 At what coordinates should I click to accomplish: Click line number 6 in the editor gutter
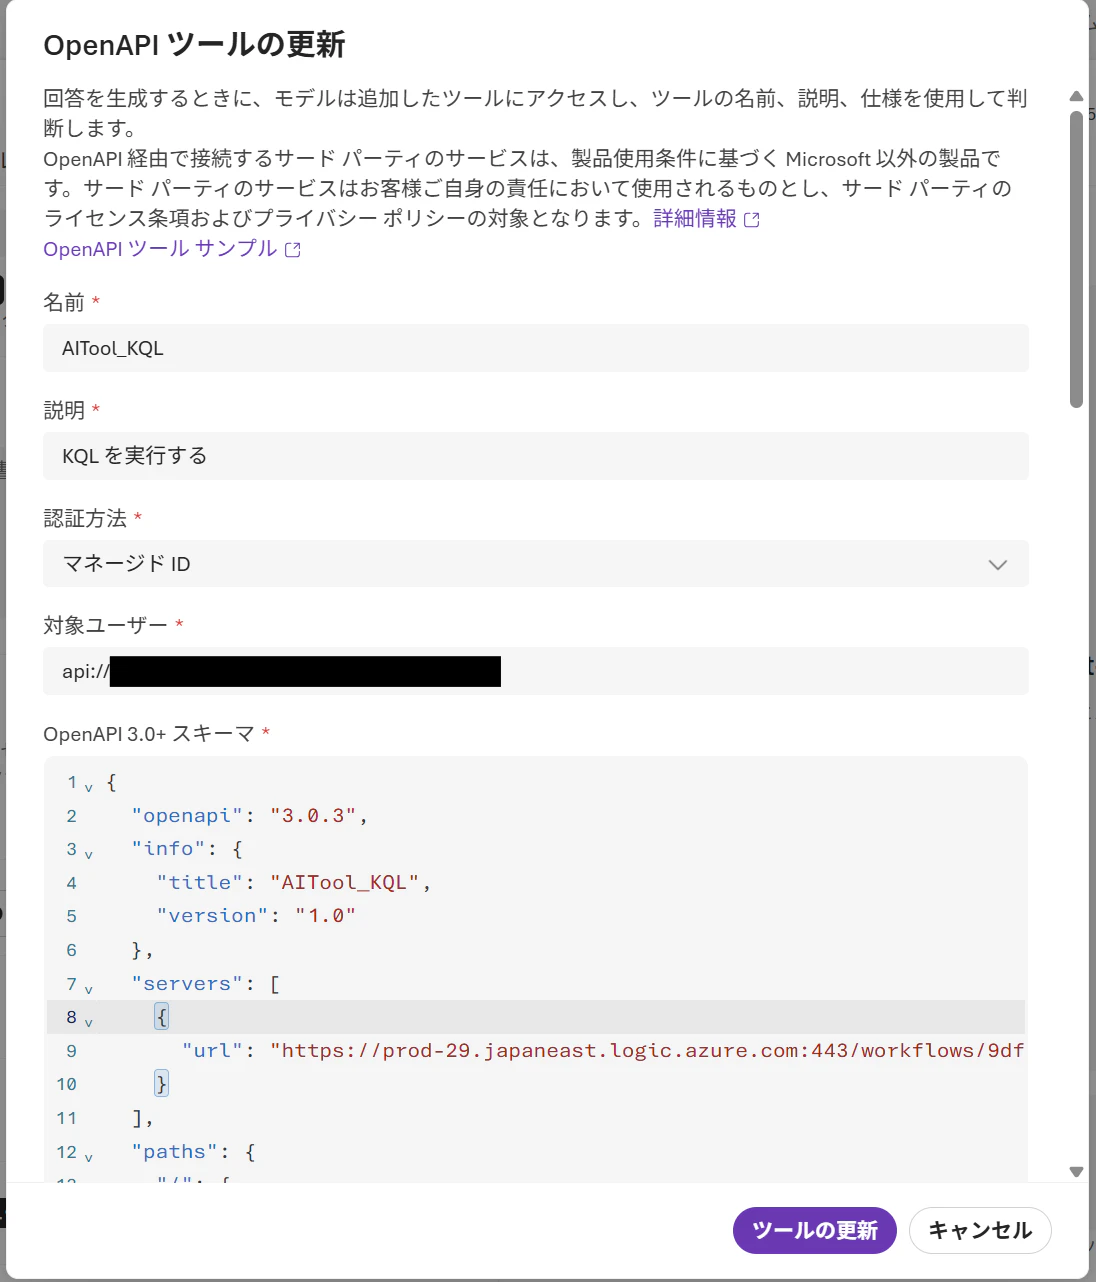71,950
